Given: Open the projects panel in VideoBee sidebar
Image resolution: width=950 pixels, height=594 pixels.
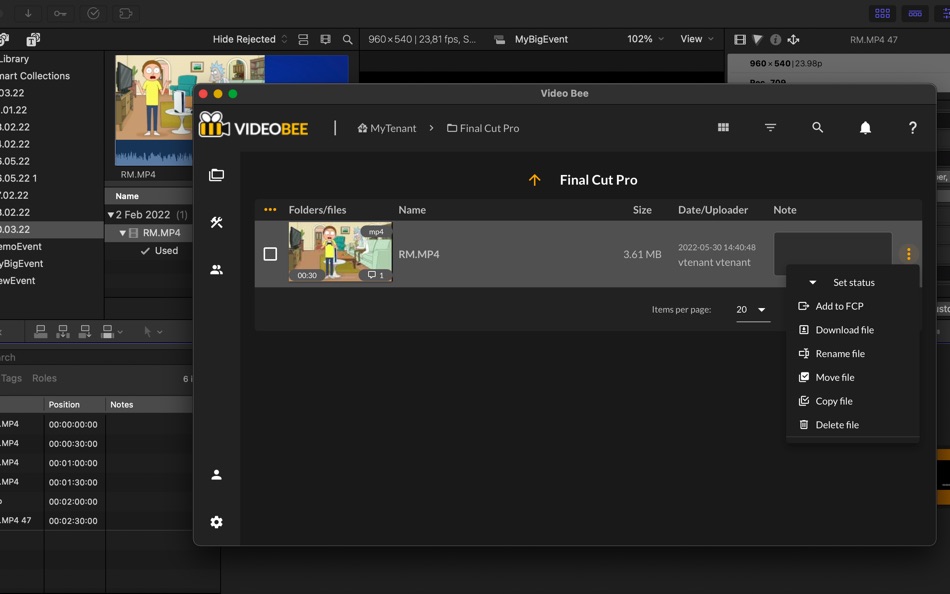Looking at the screenshot, I should pyautogui.click(x=216, y=174).
